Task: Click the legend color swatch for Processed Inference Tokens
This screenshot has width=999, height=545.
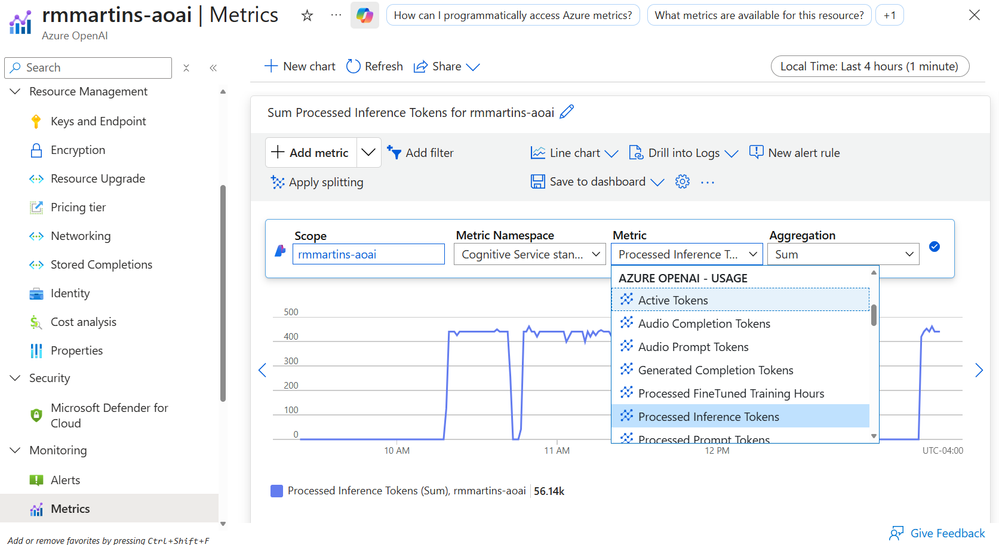Action: coord(277,491)
